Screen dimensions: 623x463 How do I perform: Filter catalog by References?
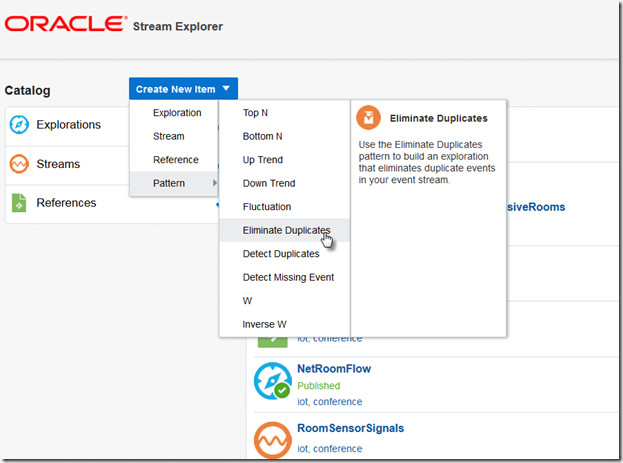66,203
